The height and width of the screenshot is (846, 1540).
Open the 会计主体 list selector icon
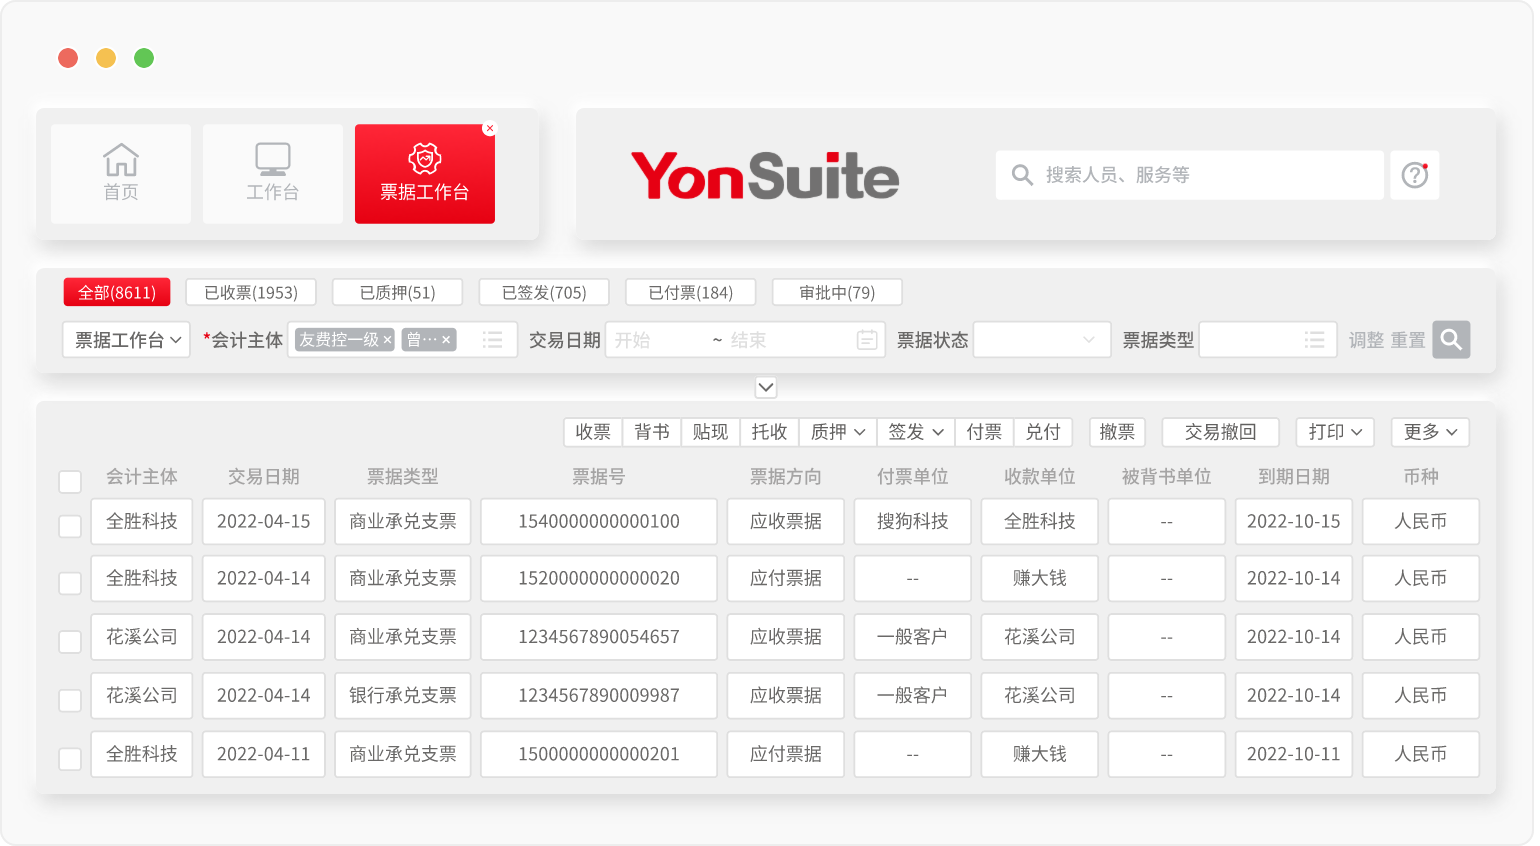tap(492, 340)
